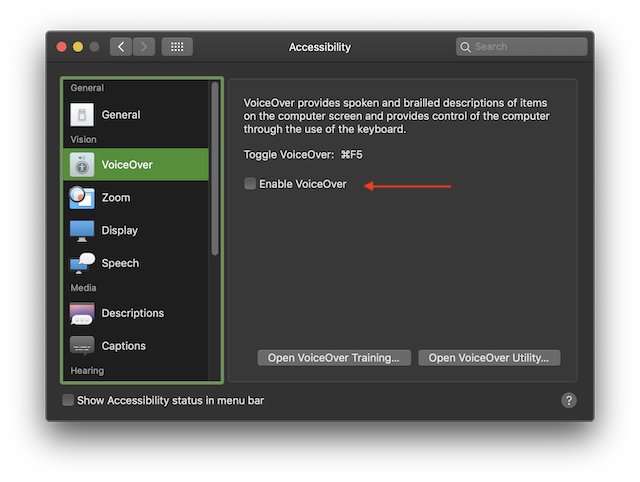
Task: Close the Accessibility window
Action: click(62, 47)
